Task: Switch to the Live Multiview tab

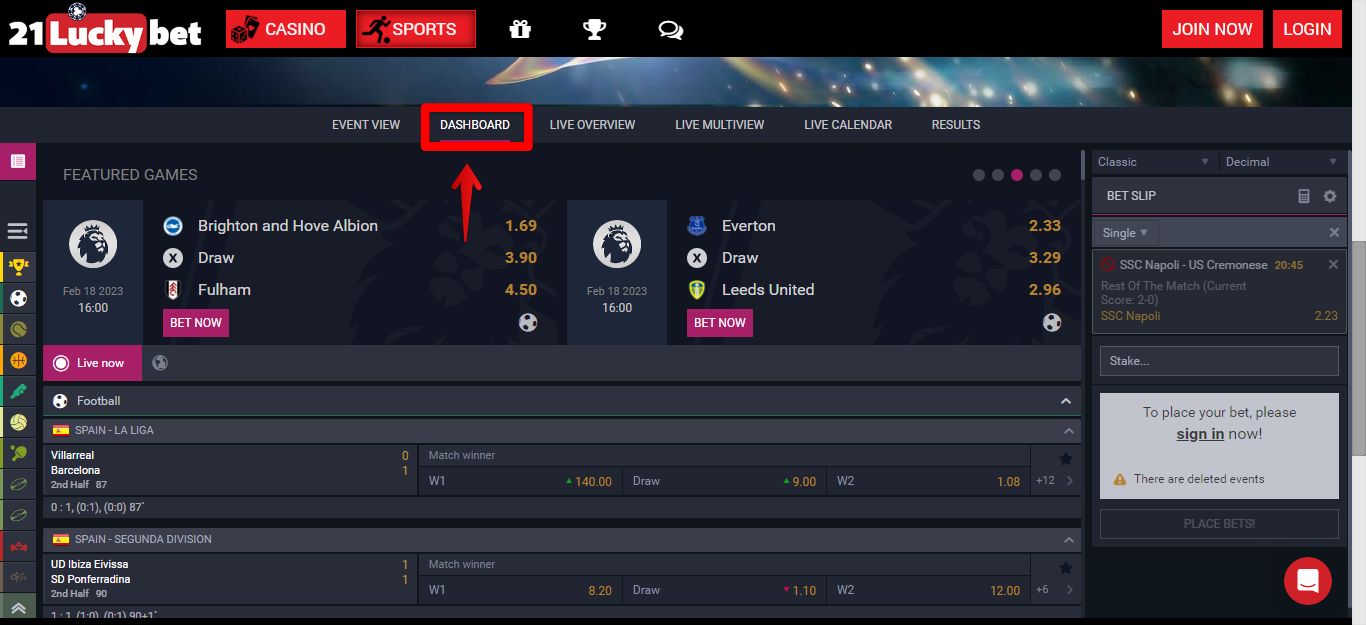Action: (720, 125)
